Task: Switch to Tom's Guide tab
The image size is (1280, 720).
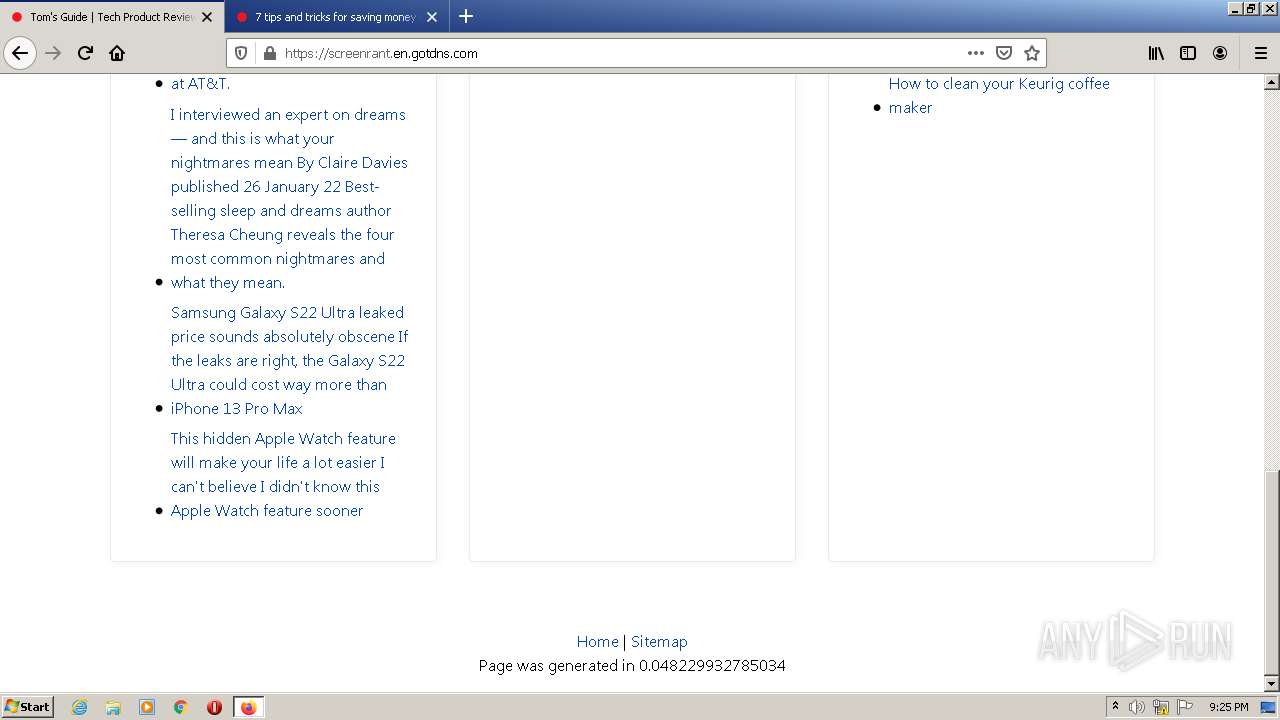Action: click(x=112, y=17)
